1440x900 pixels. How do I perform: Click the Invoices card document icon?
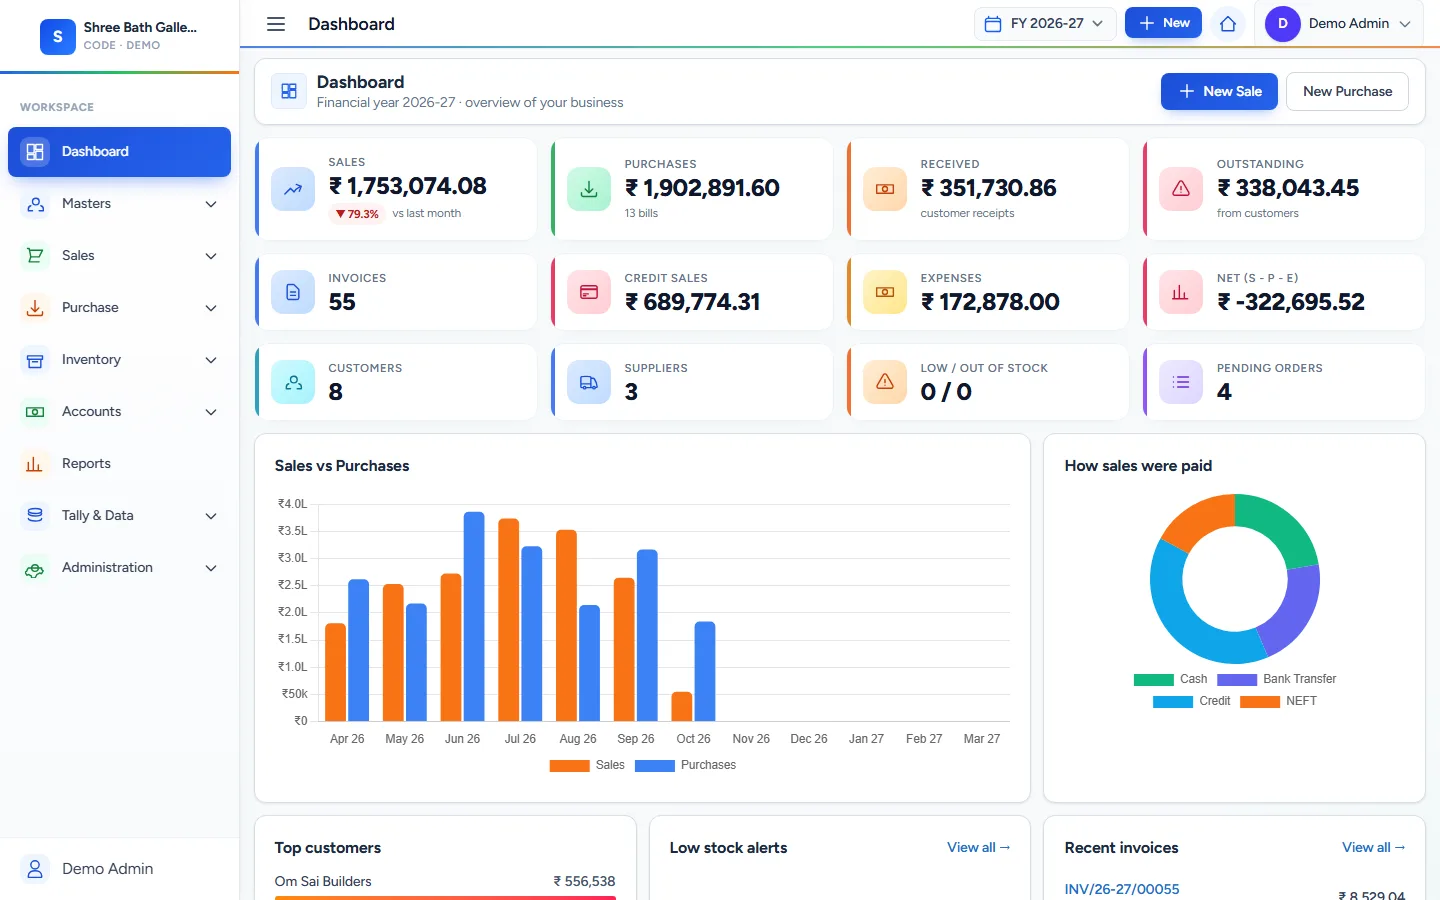[x=293, y=292]
